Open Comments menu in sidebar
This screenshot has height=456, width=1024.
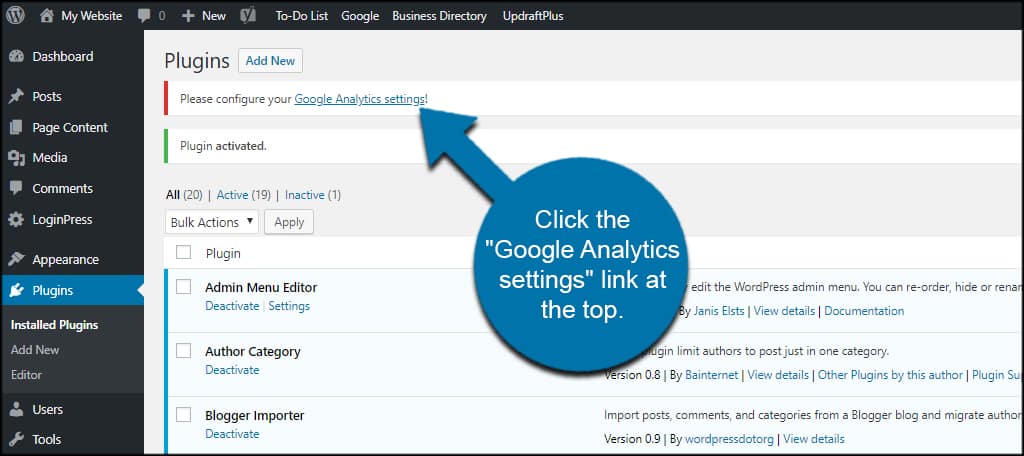click(x=63, y=188)
